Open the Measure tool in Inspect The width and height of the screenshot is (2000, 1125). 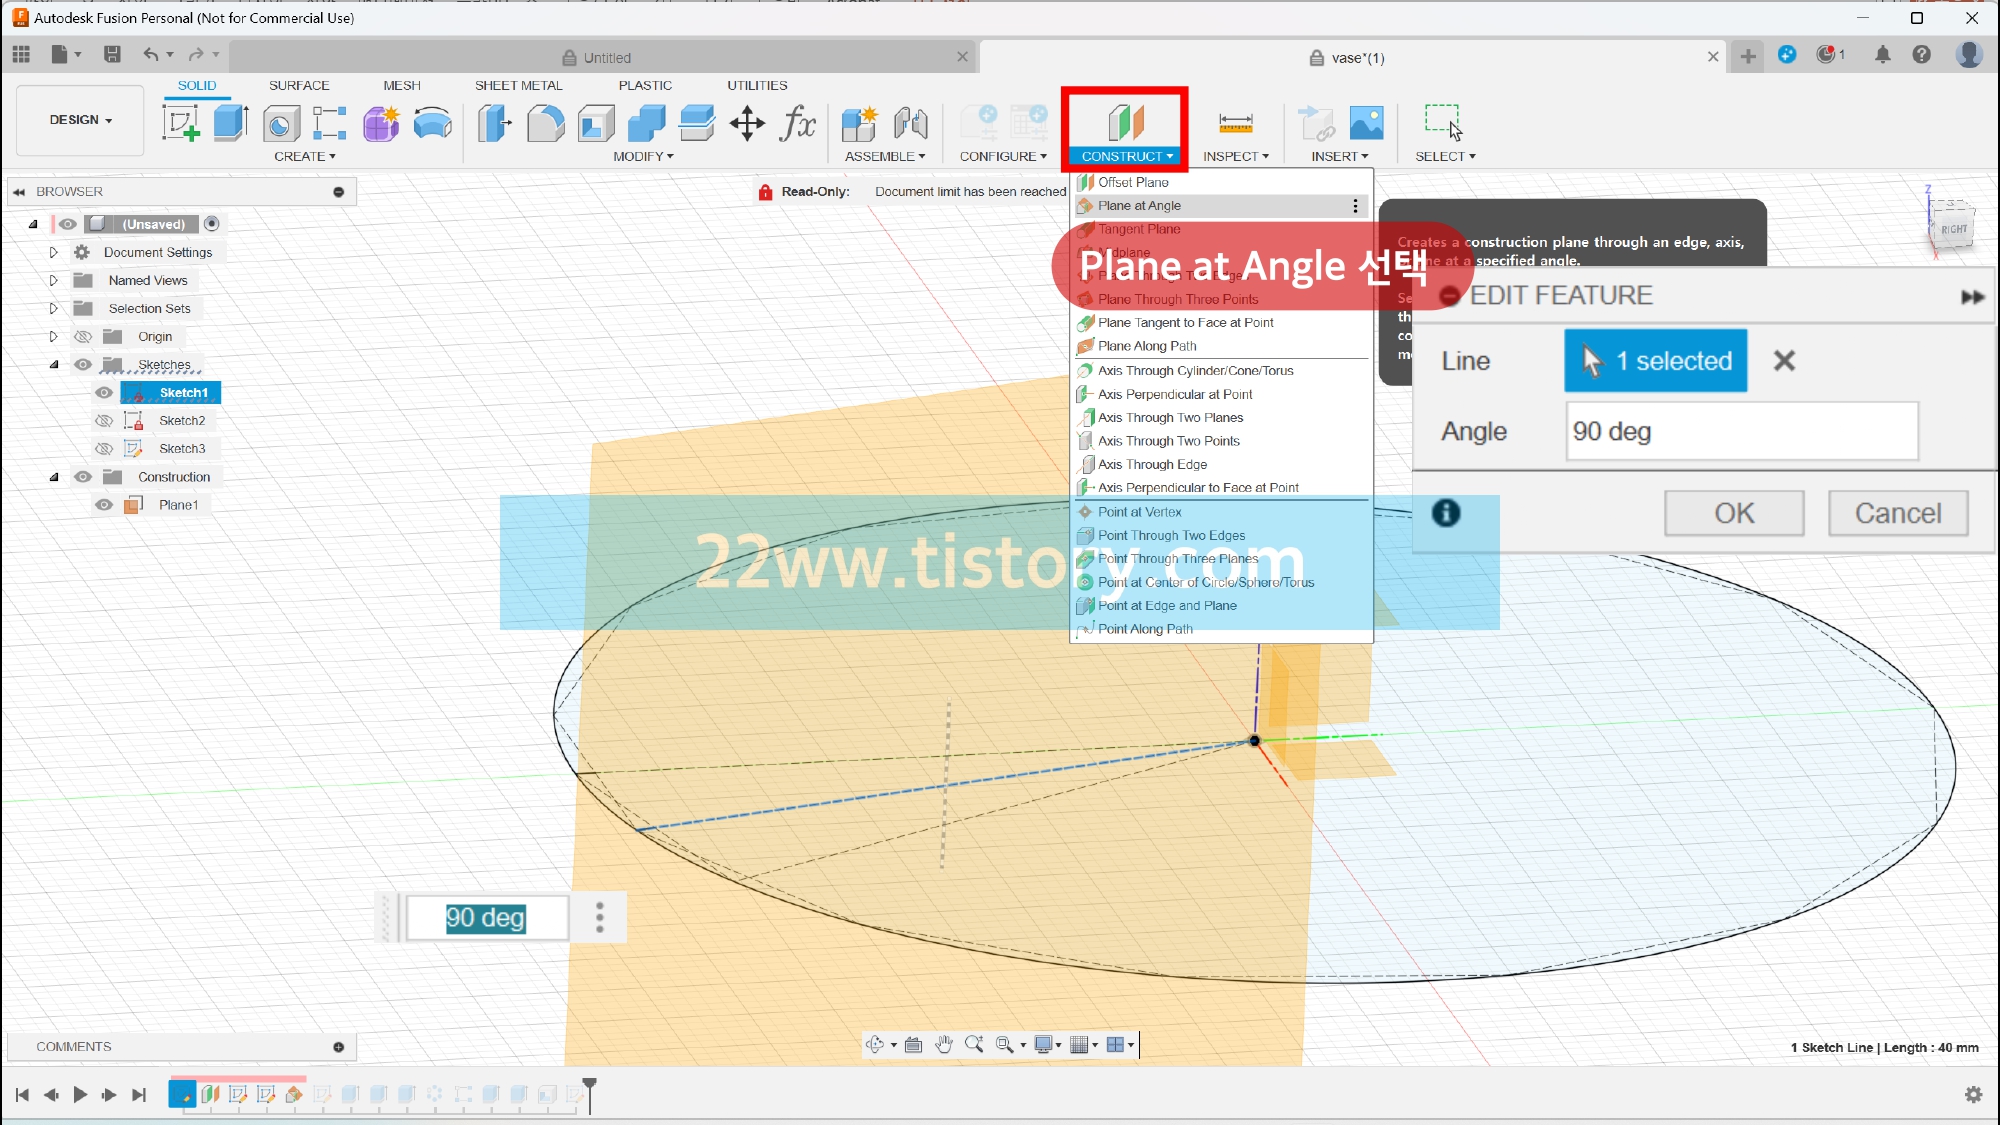pyautogui.click(x=1235, y=123)
